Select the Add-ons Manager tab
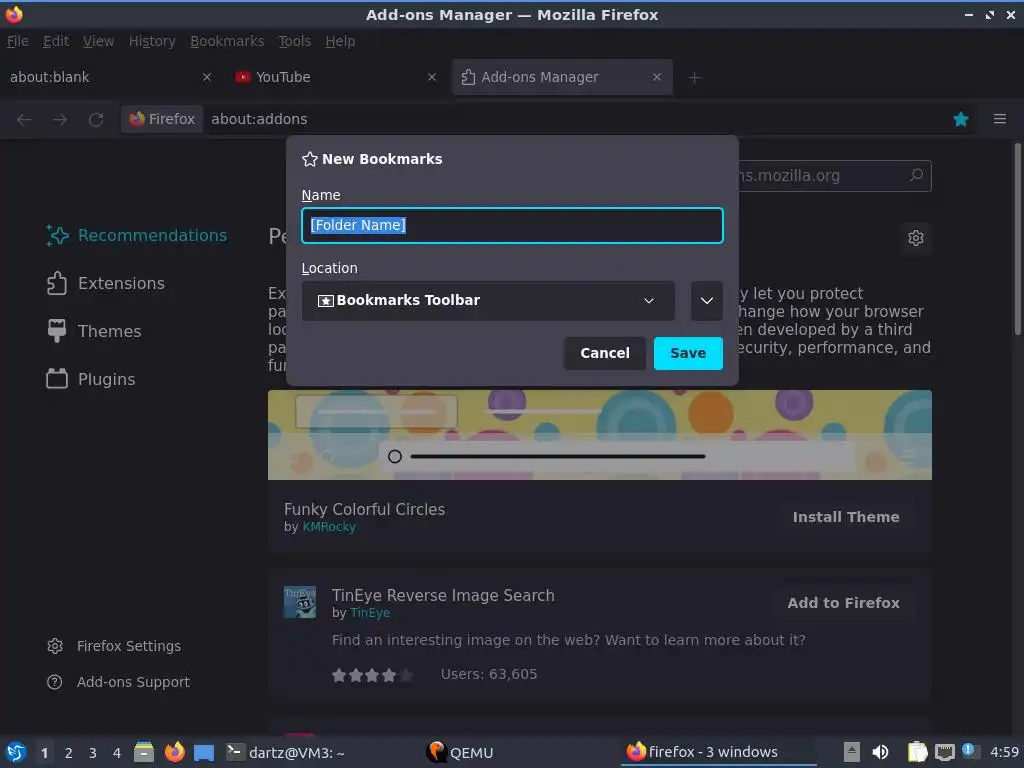The image size is (1024, 768). (562, 77)
